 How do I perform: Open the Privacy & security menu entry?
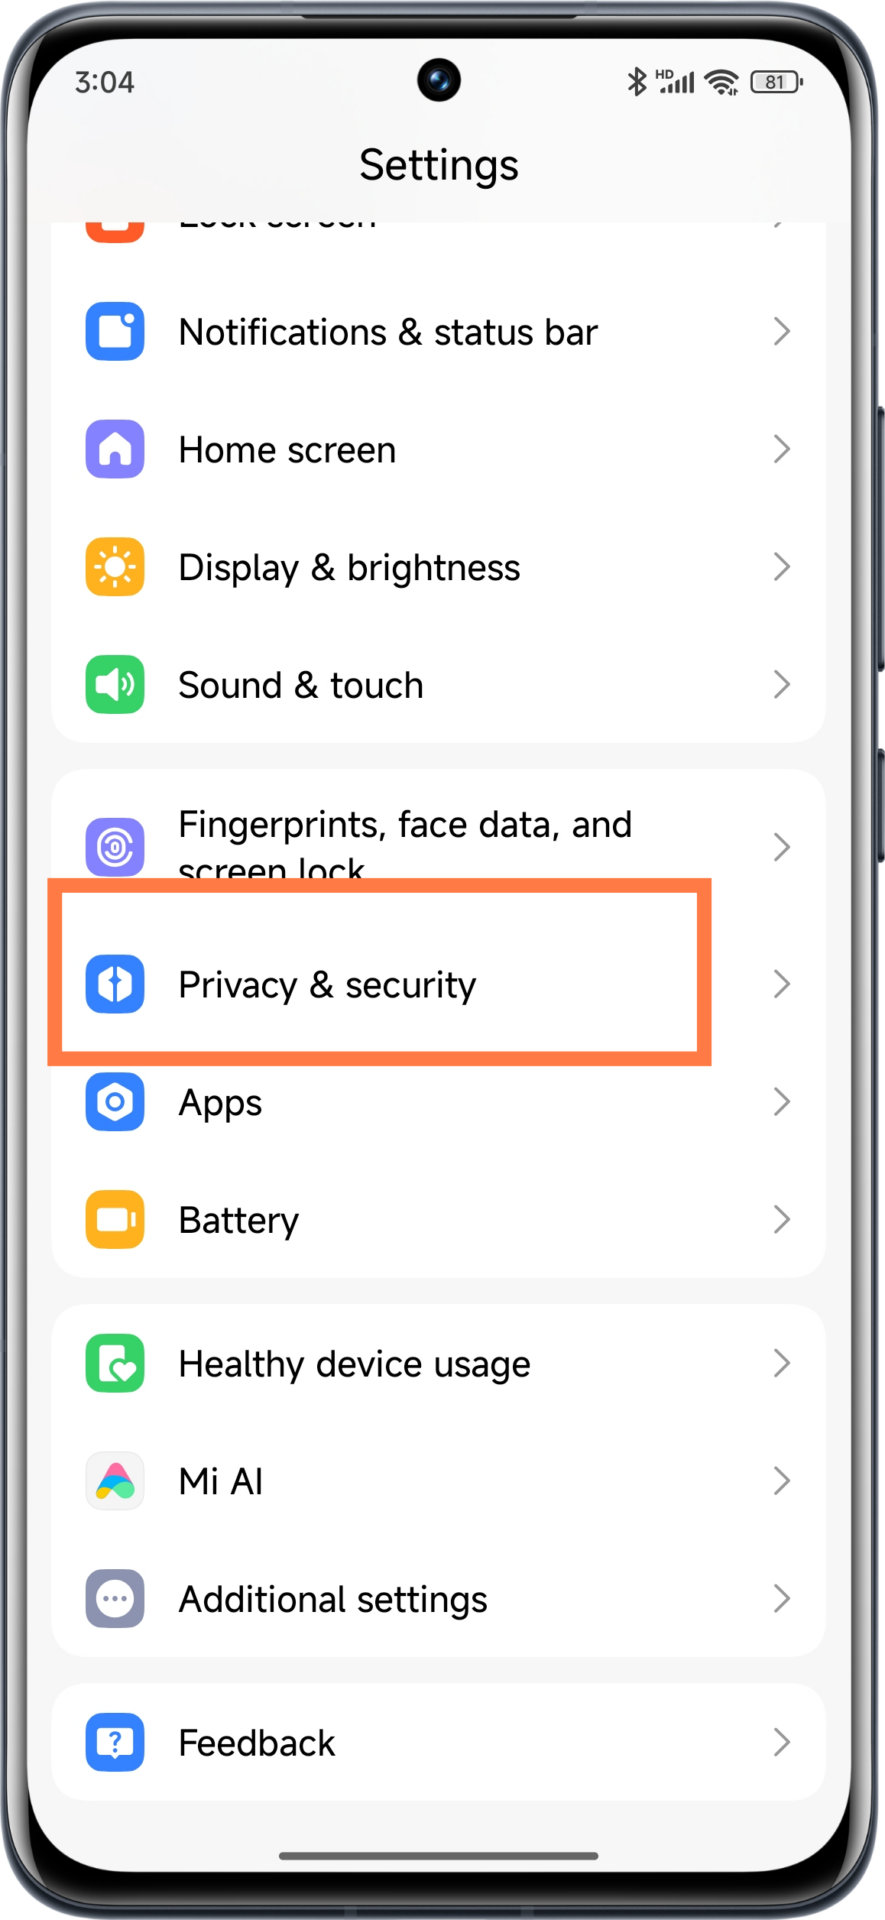[x=438, y=984]
